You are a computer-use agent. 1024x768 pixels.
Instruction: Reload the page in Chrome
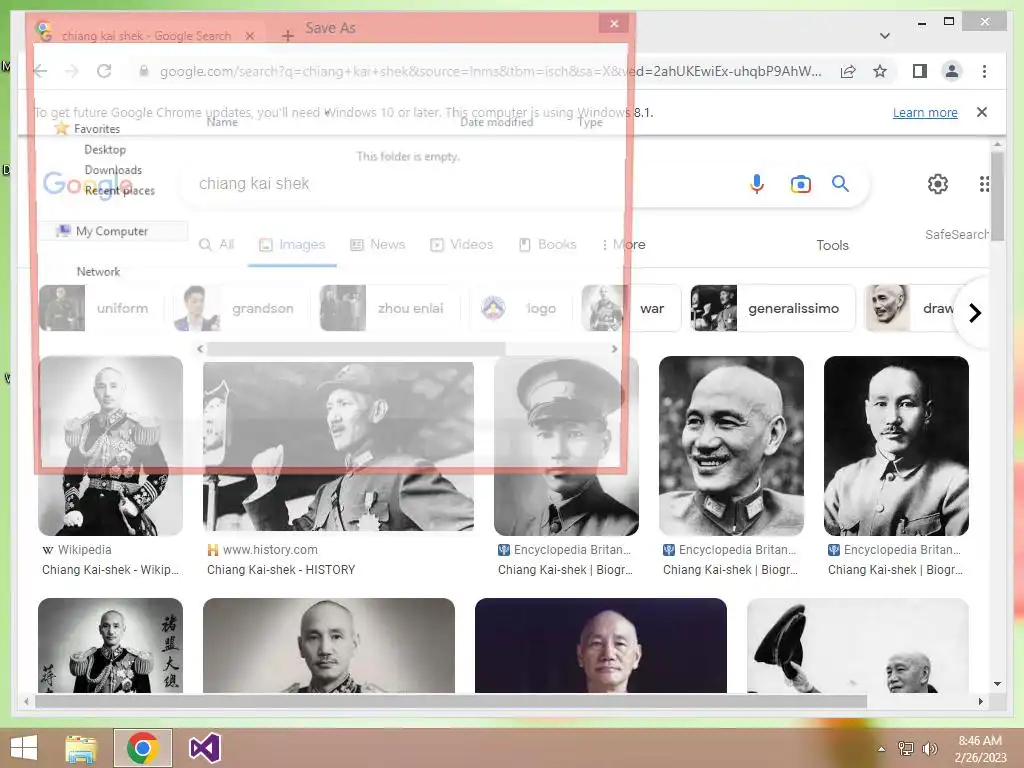click(x=104, y=71)
